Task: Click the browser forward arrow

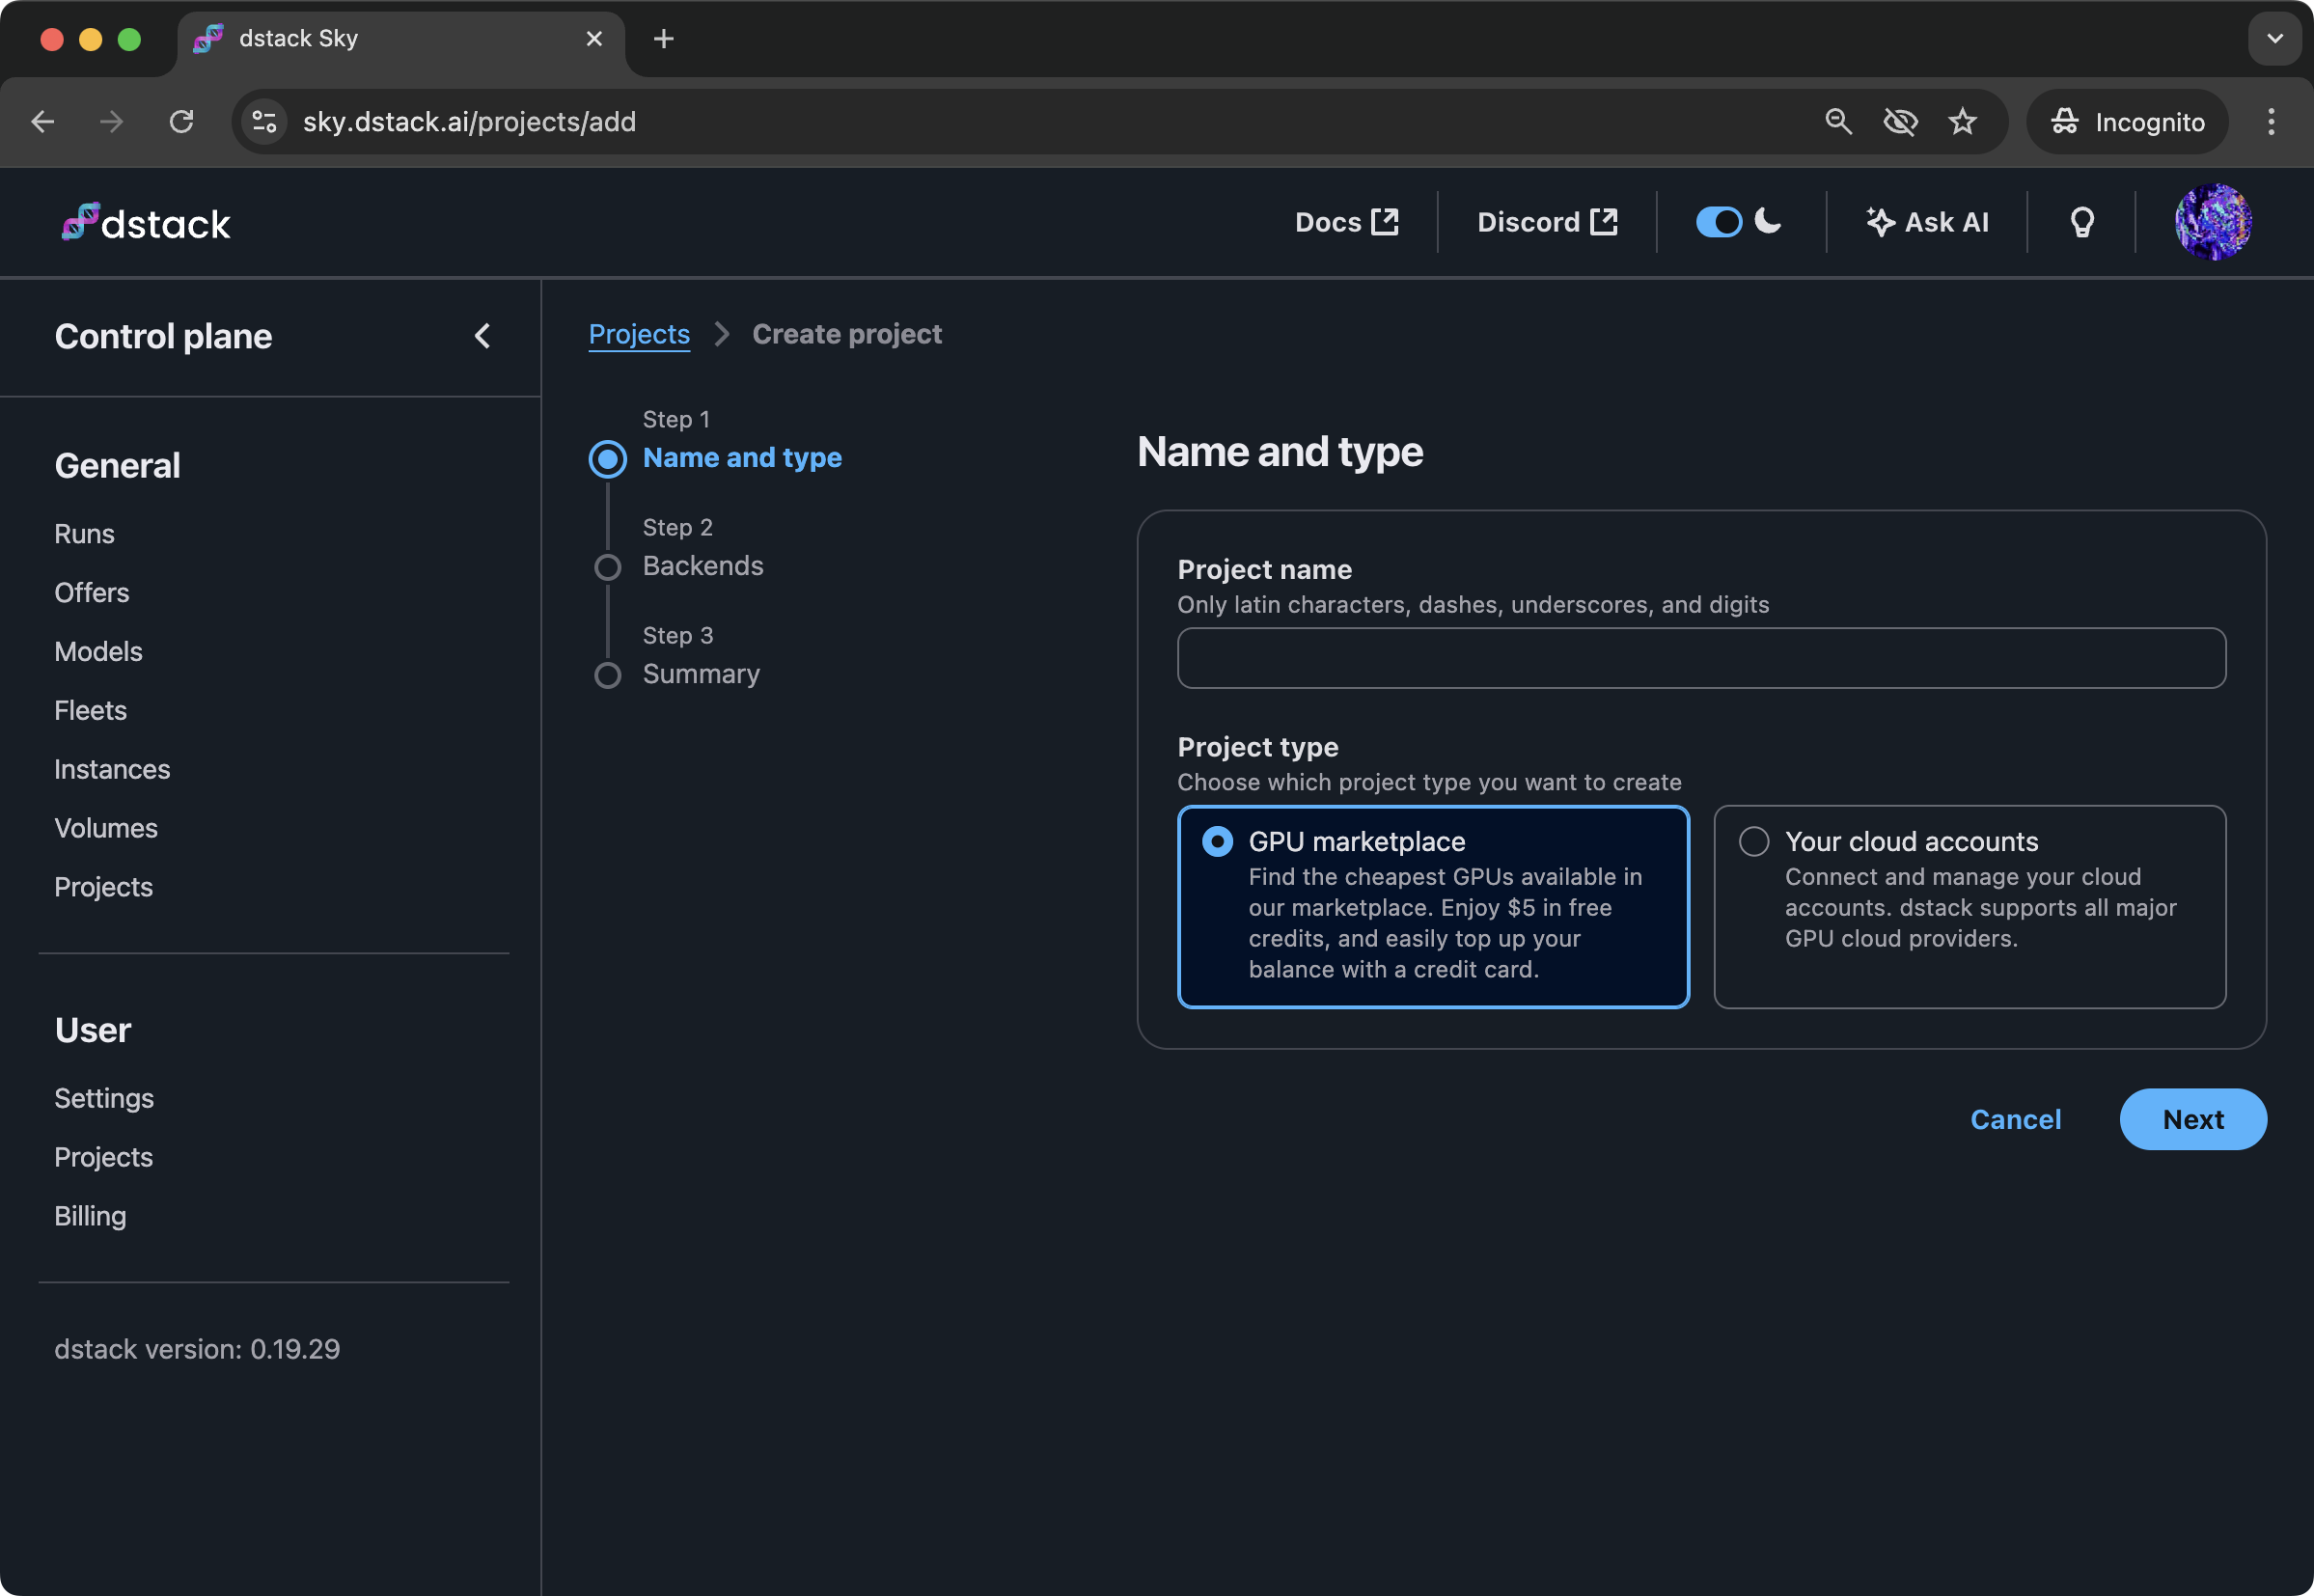Action: pyautogui.click(x=112, y=122)
